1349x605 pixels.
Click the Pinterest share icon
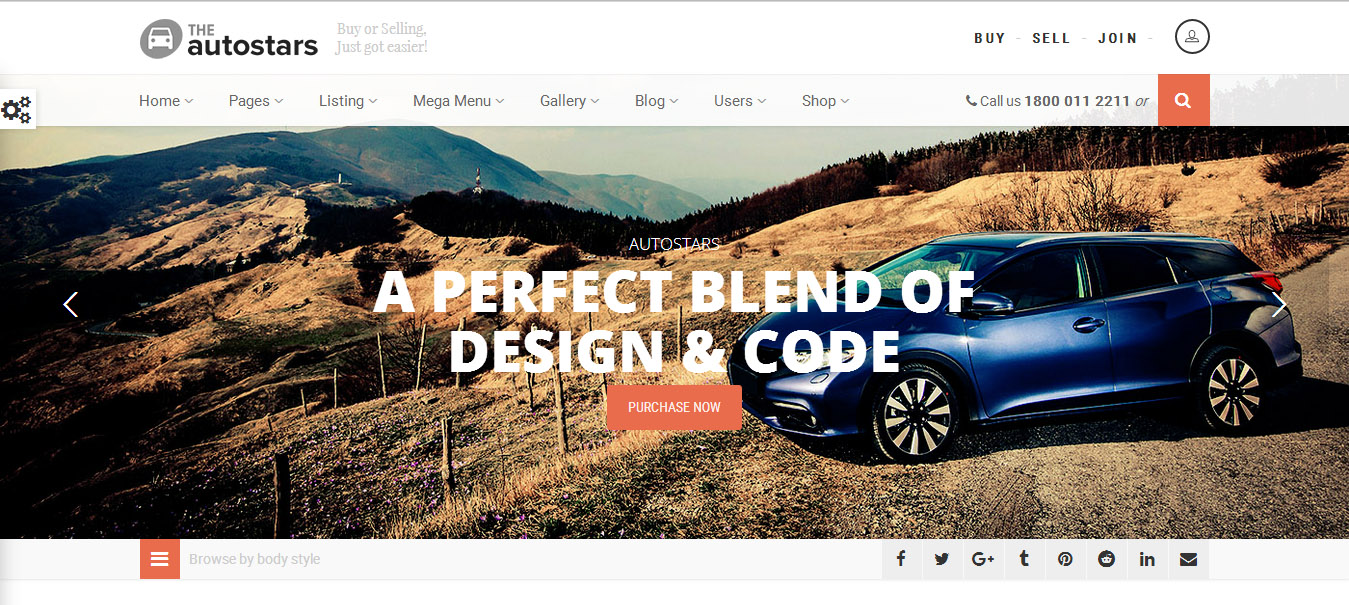(x=1065, y=559)
